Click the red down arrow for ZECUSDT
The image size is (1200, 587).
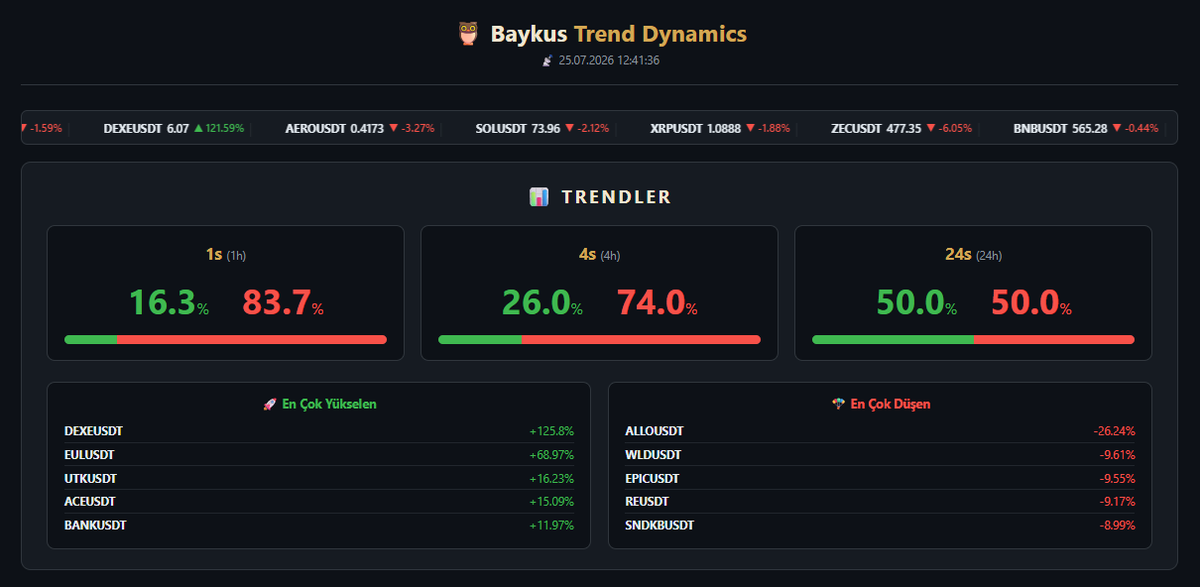click(930, 128)
